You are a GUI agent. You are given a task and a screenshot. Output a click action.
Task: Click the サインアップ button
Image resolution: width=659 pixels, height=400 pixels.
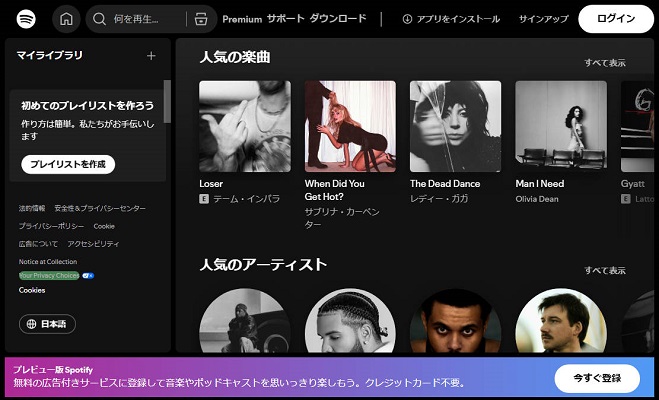pos(543,19)
